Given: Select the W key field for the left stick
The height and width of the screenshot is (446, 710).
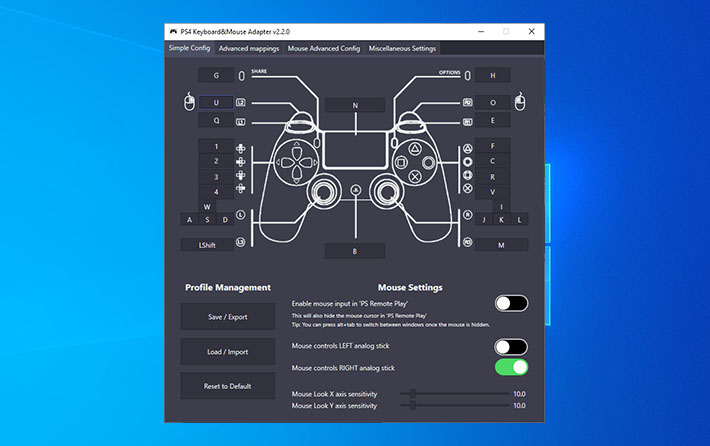Looking at the screenshot, I should coord(207,206).
